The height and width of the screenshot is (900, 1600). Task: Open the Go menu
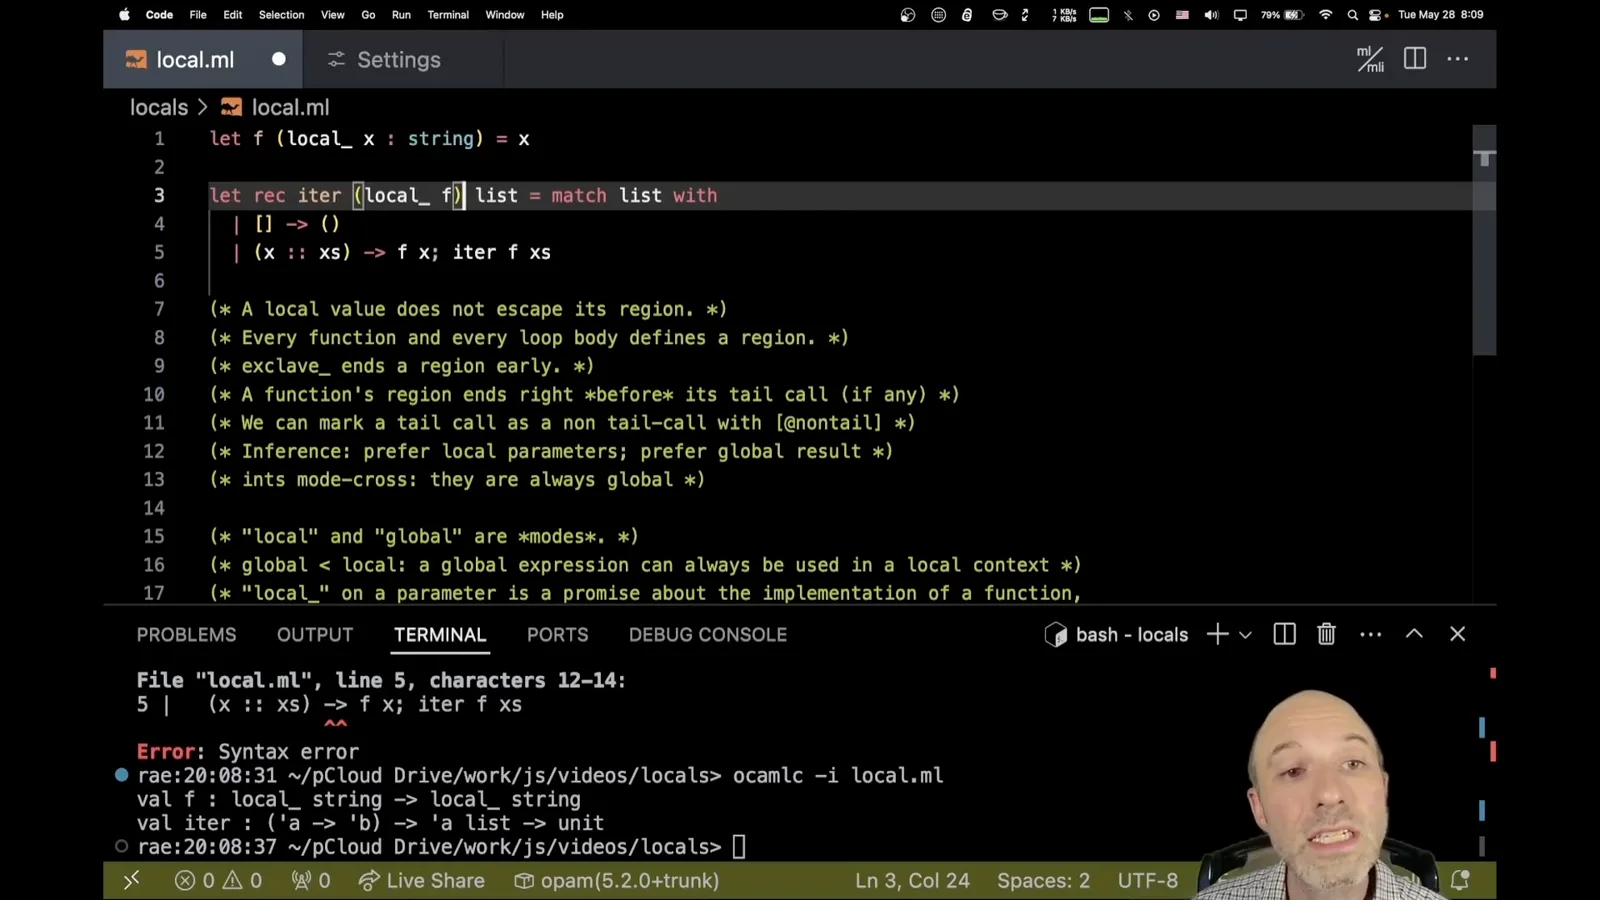click(x=368, y=15)
